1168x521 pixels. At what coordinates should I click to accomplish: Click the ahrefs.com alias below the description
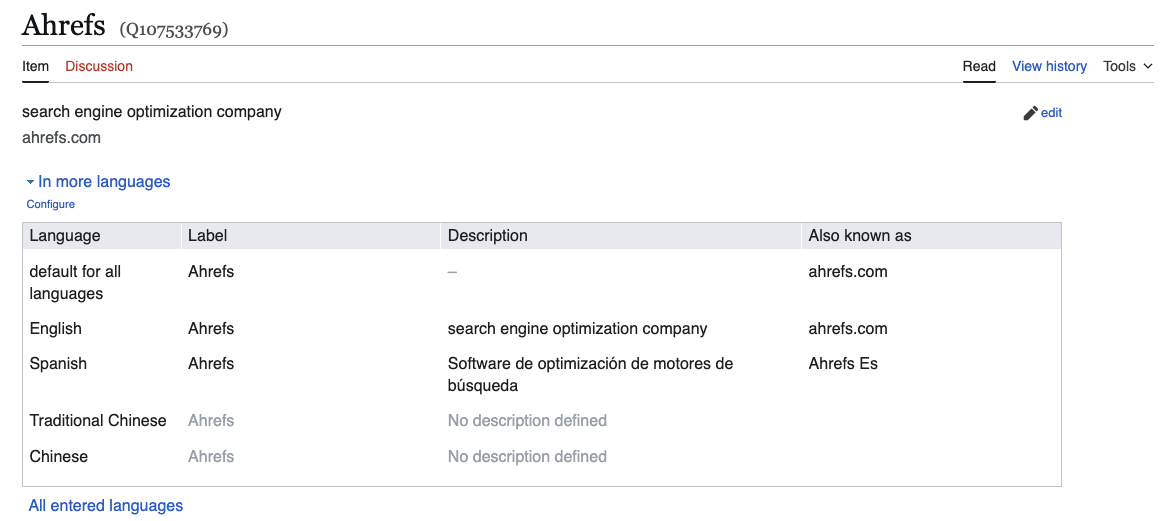(61, 138)
